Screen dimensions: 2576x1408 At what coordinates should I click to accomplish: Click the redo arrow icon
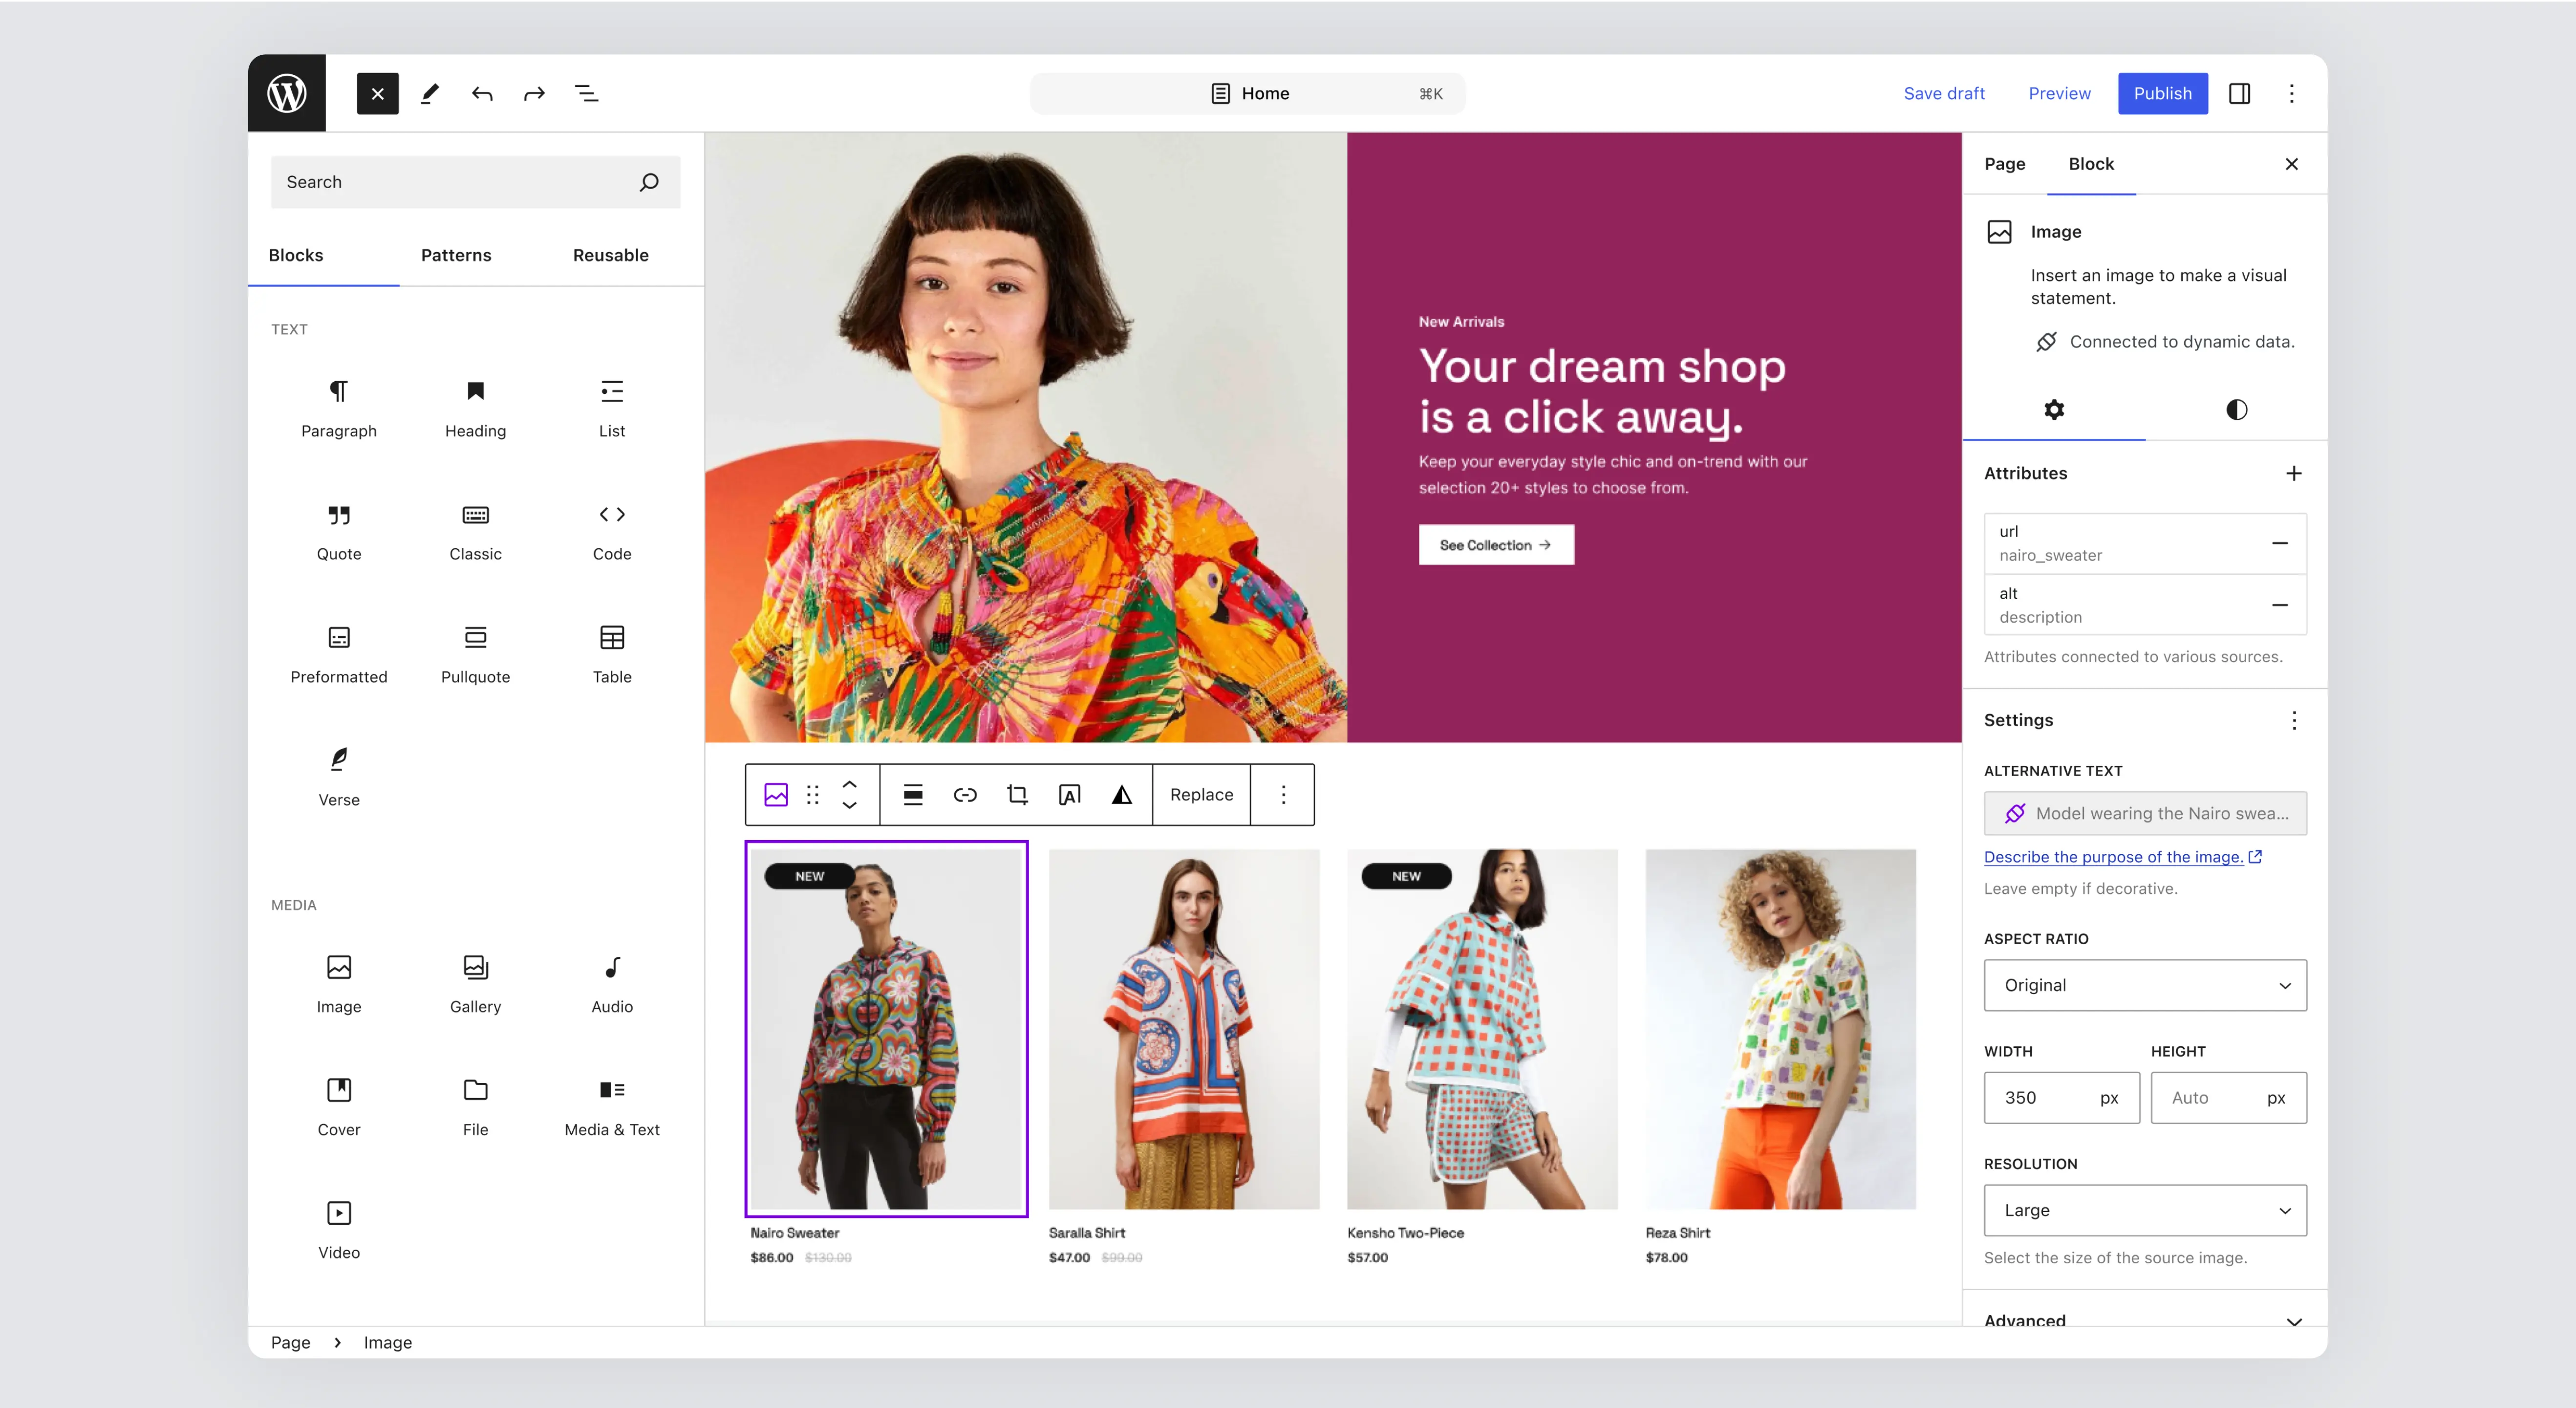point(534,93)
